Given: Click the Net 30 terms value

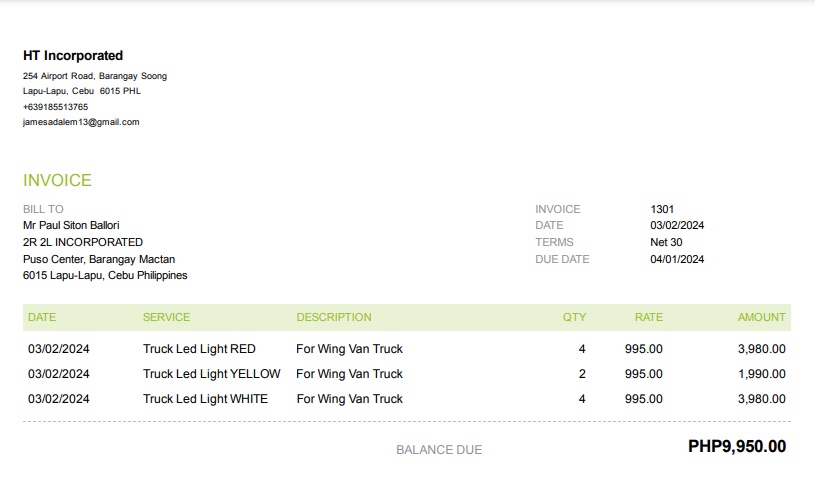Looking at the screenshot, I should click(666, 242).
